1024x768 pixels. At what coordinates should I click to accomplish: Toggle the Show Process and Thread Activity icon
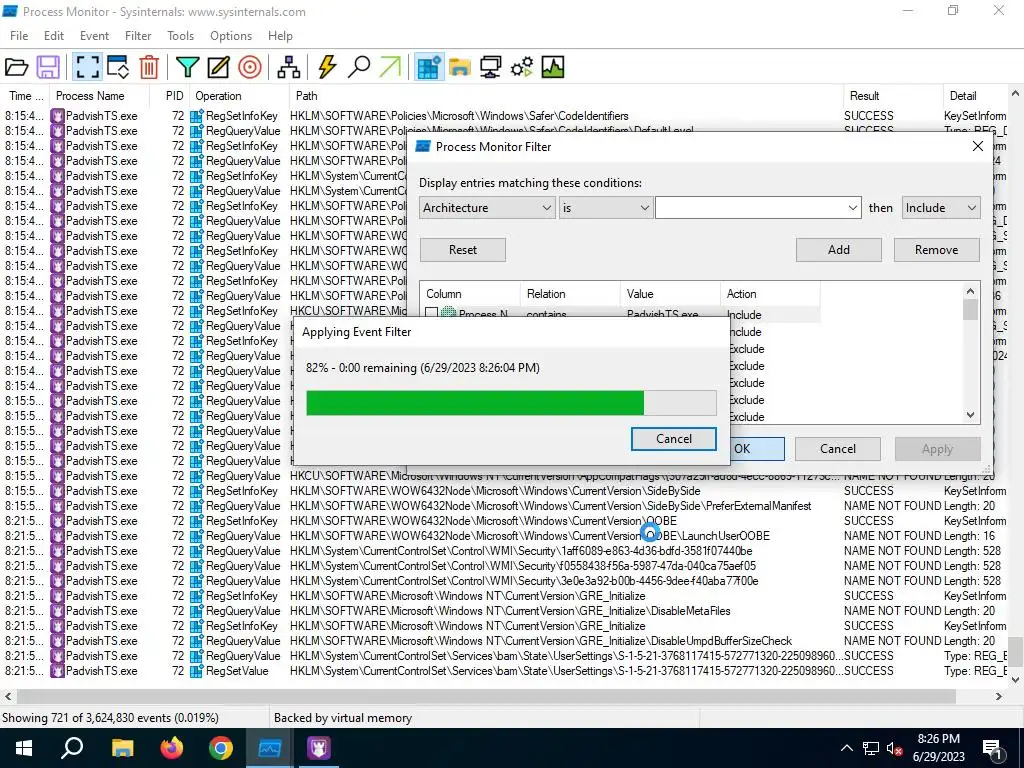click(x=522, y=67)
